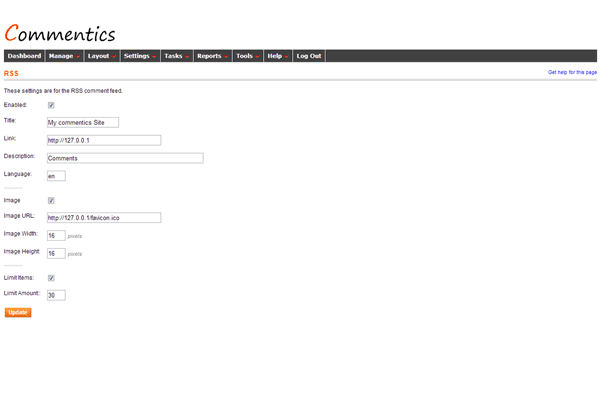Open the Reports menu
Screen dimensions: 600x400
(x=212, y=56)
